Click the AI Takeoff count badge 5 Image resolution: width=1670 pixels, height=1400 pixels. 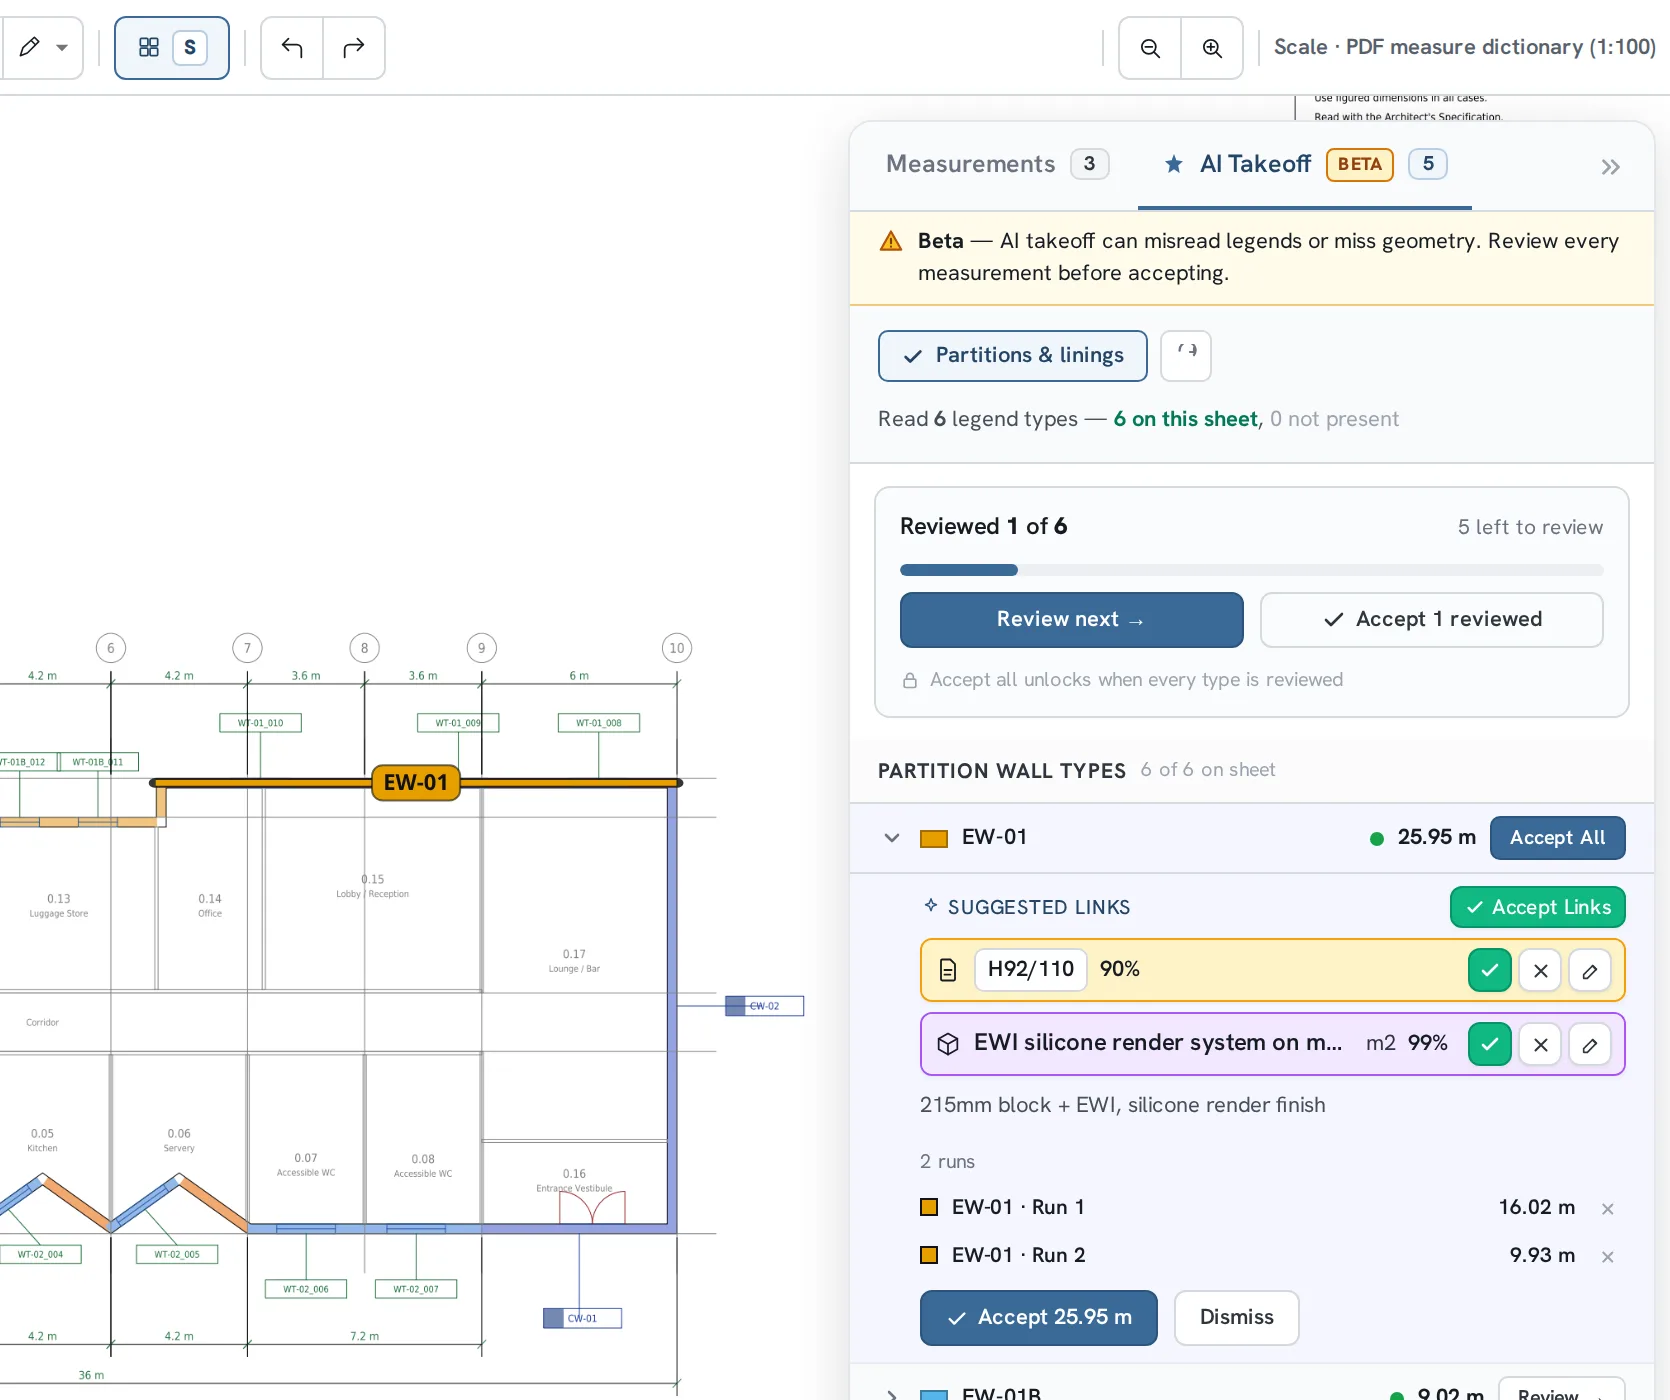[x=1428, y=164]
